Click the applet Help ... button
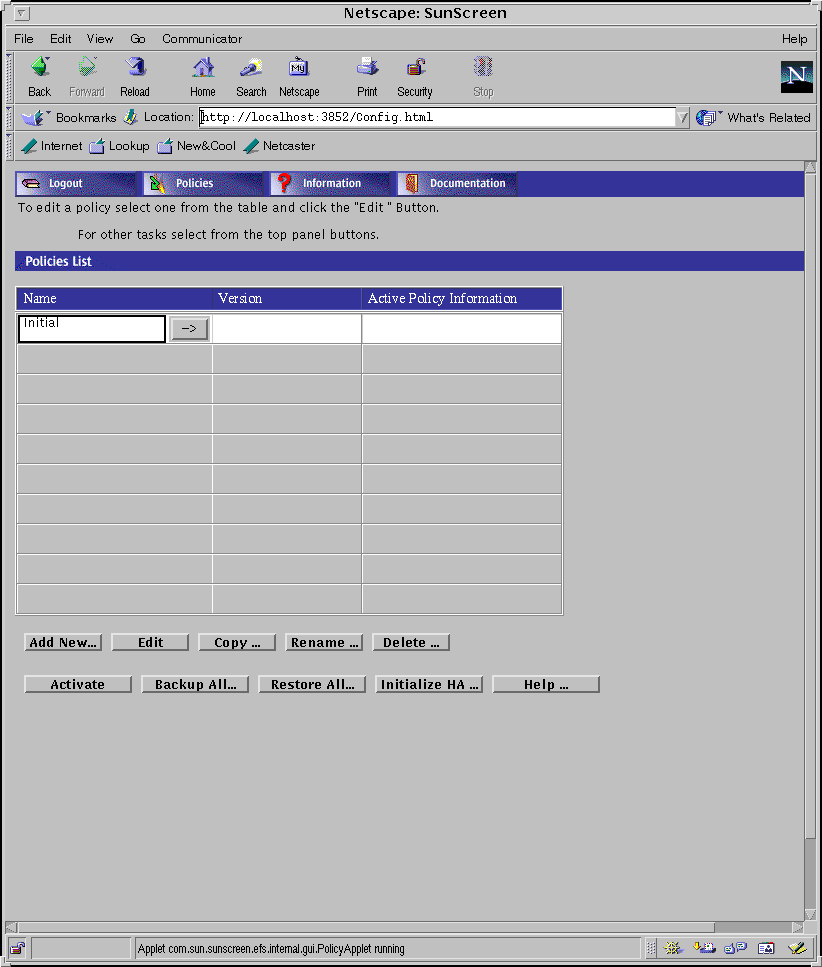 546,684
